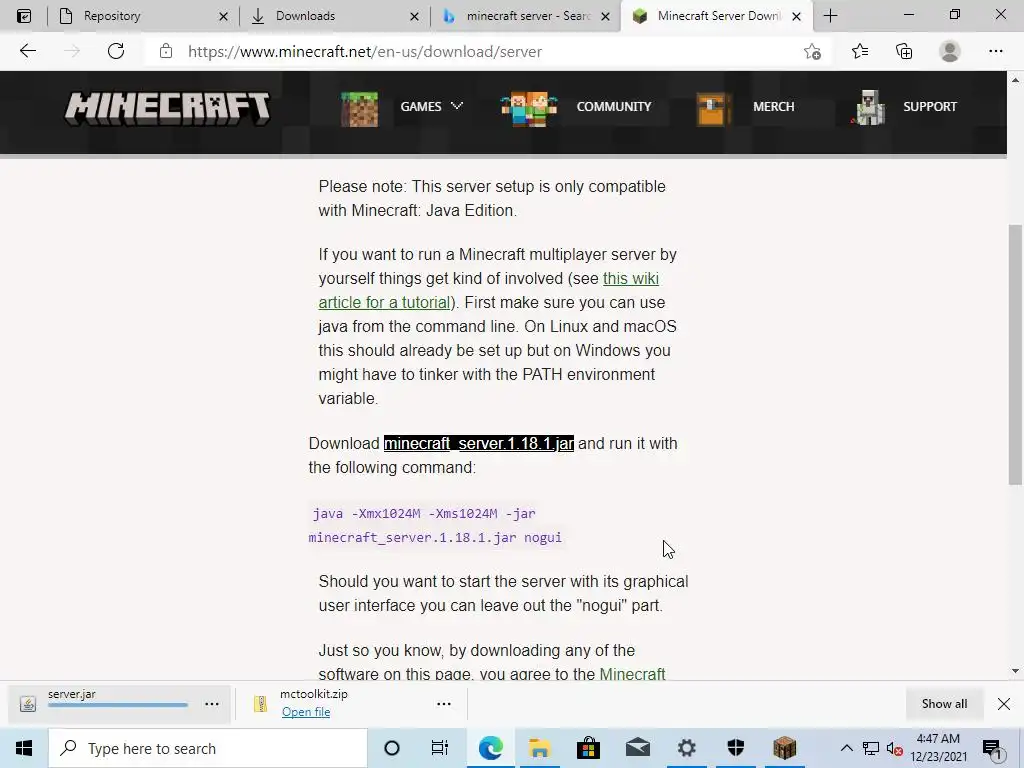
Task: Show hidden system tray icons
Action: (846, 748)
